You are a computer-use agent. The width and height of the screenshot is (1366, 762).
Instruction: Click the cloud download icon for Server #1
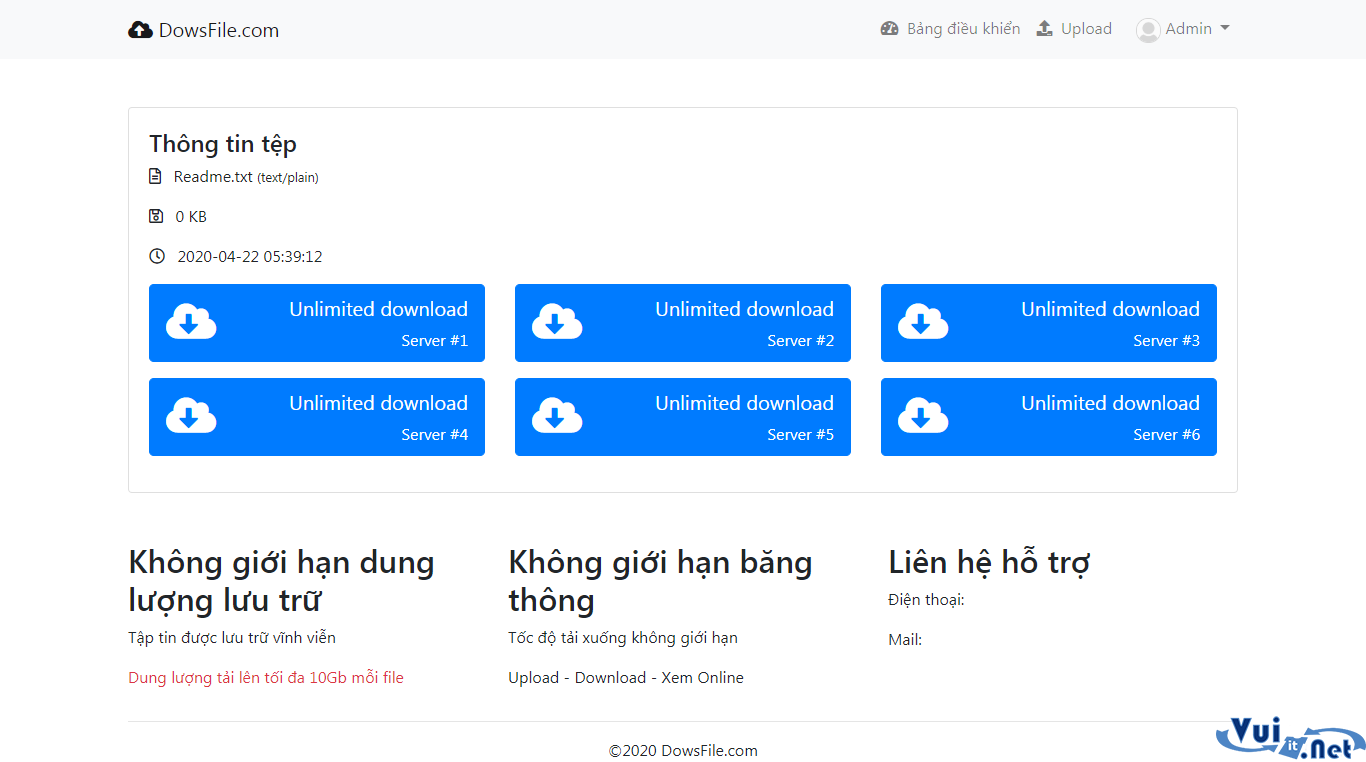191,322
